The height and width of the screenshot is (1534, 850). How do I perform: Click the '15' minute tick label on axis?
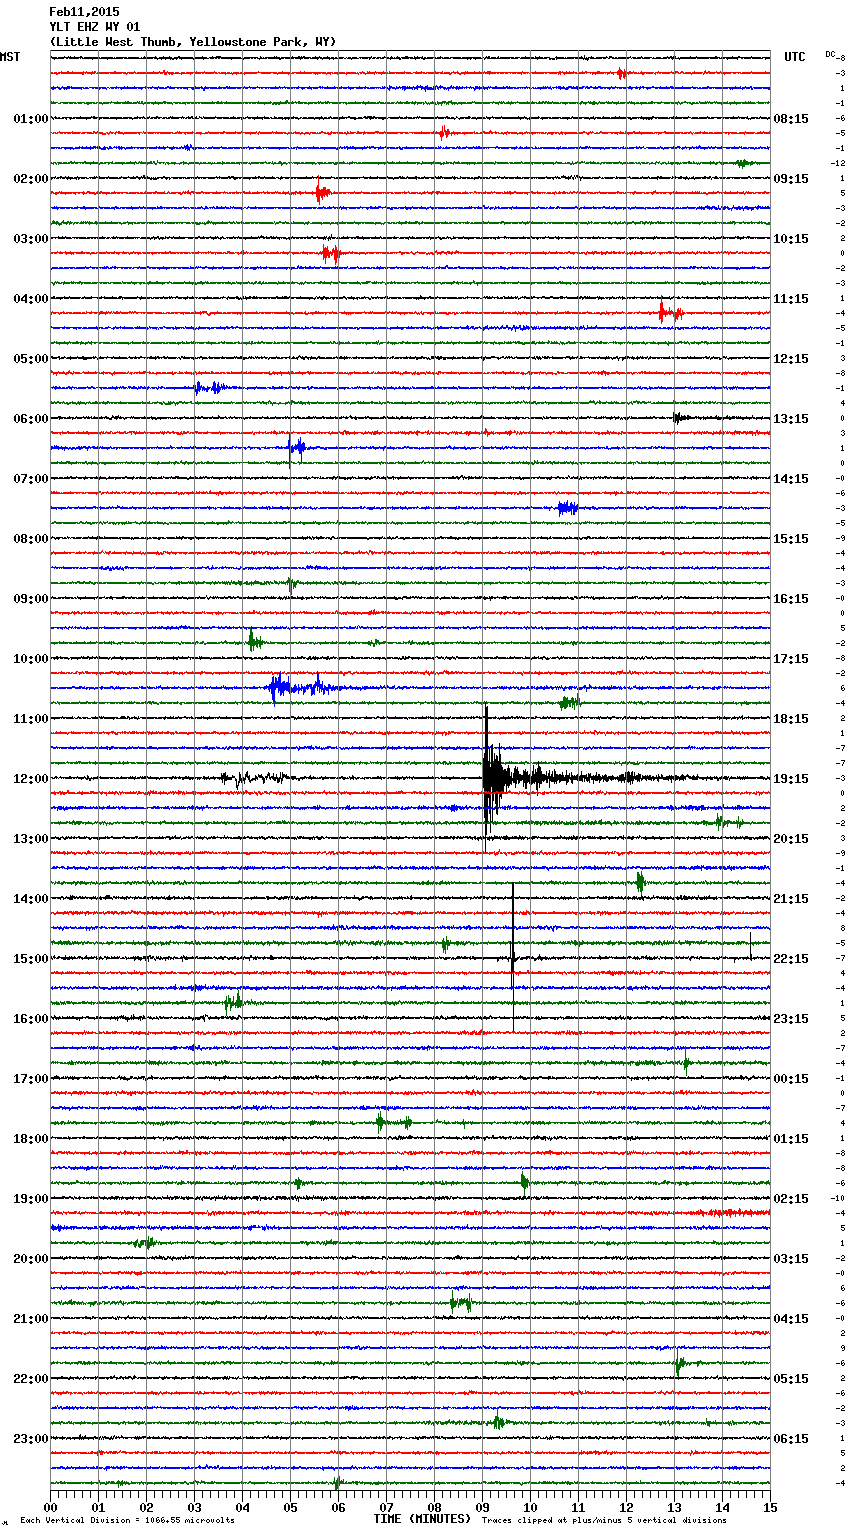click(770, 1507)
